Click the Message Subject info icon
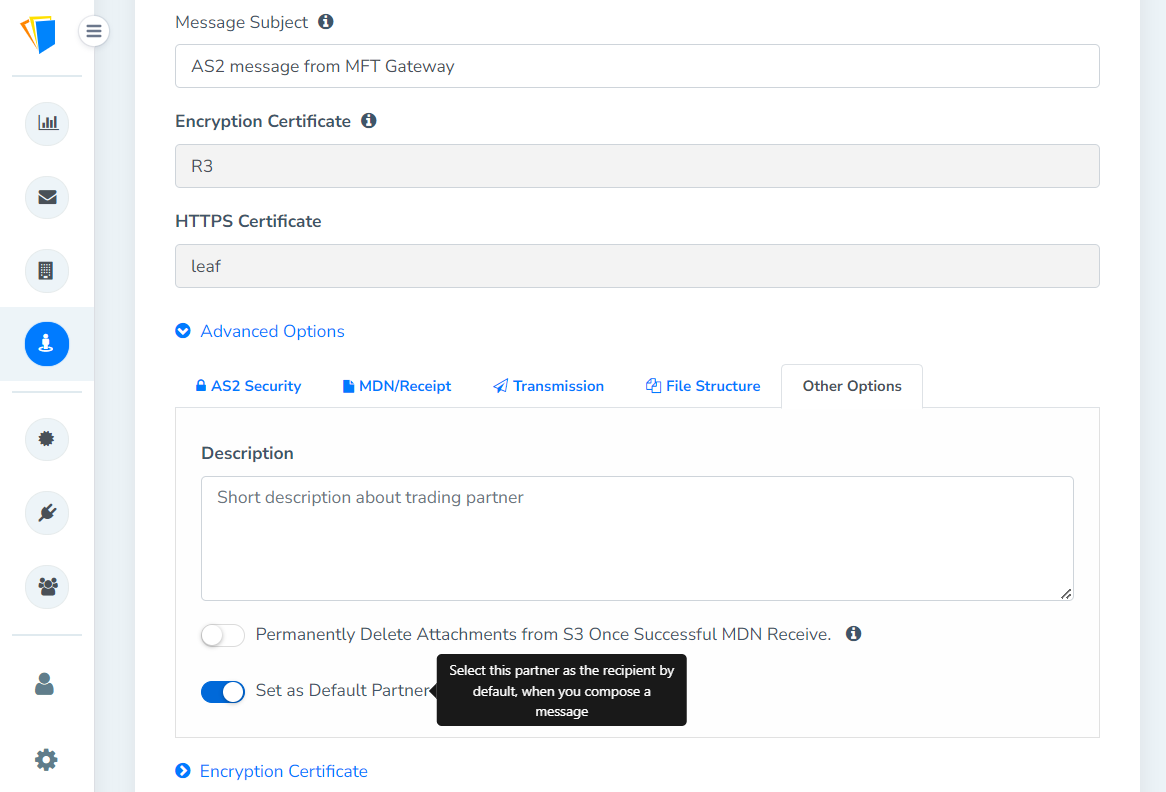 (325, 20)
